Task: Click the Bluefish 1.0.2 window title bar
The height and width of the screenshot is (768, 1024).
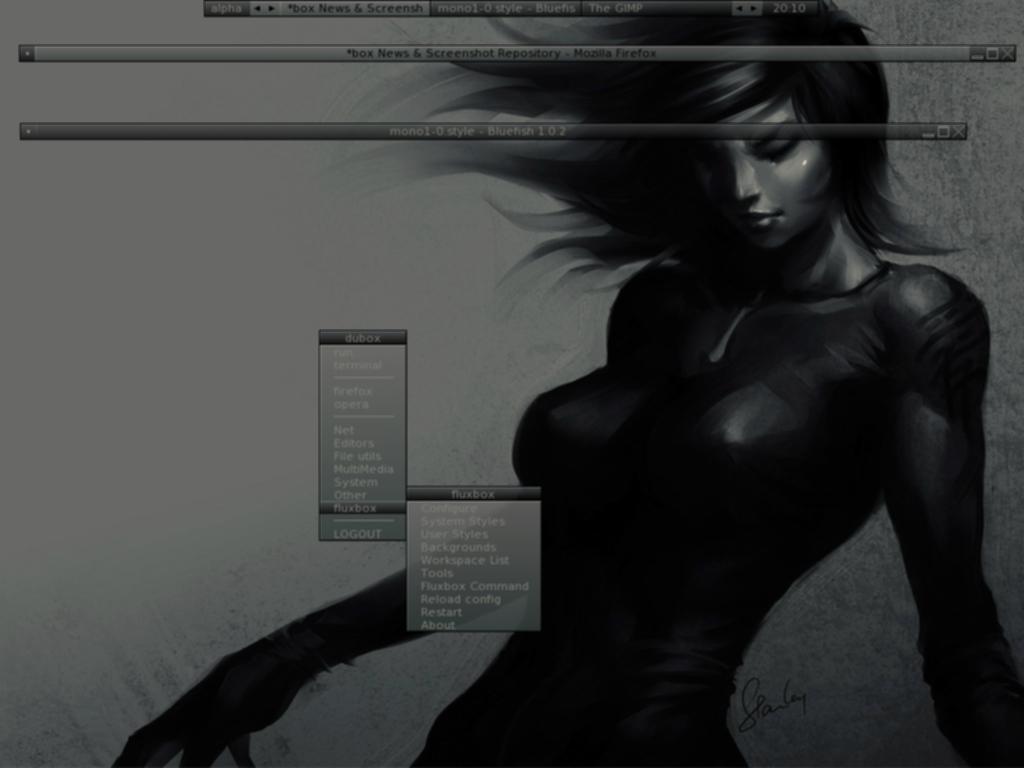Action: tap(477, 131)
